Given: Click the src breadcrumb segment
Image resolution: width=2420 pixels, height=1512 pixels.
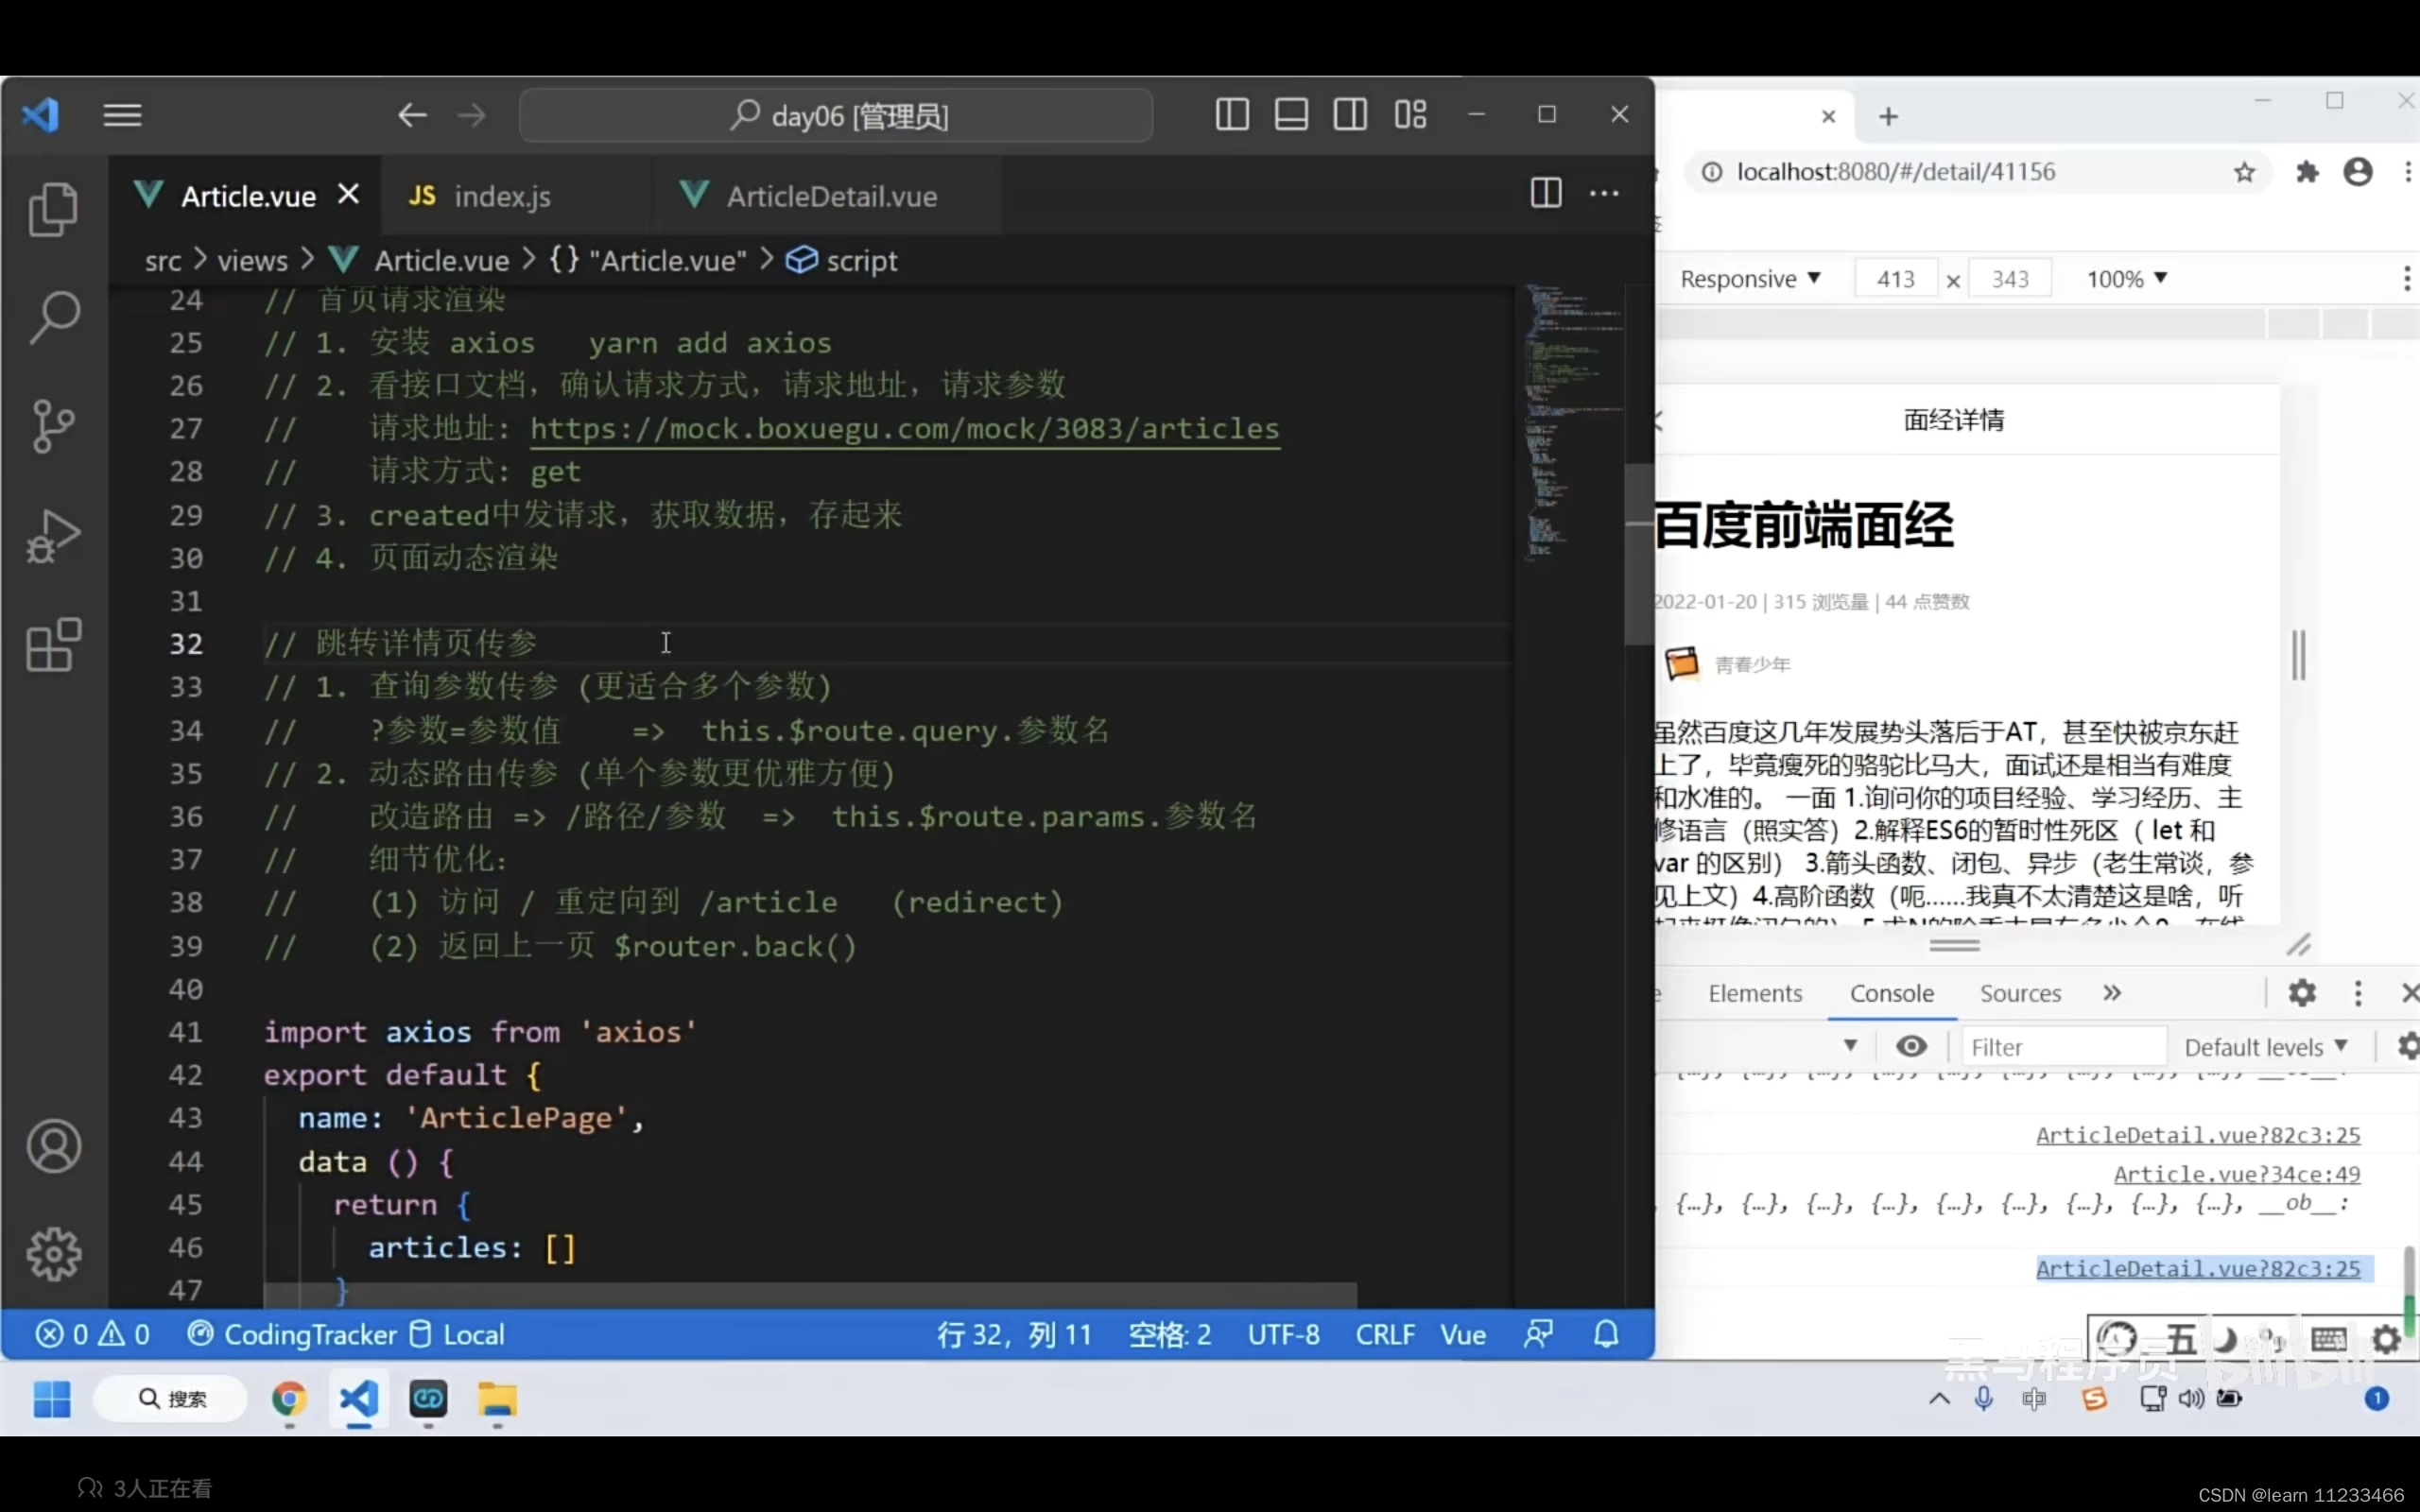Looking at the screenshot, I should tap(163, 261).
